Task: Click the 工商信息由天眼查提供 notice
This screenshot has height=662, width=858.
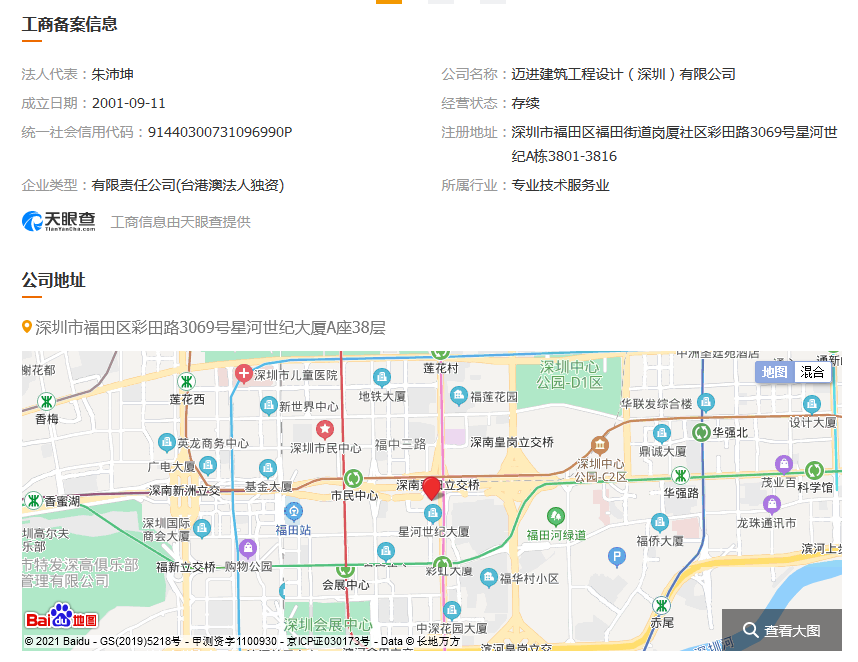Action: click(181, 222)
